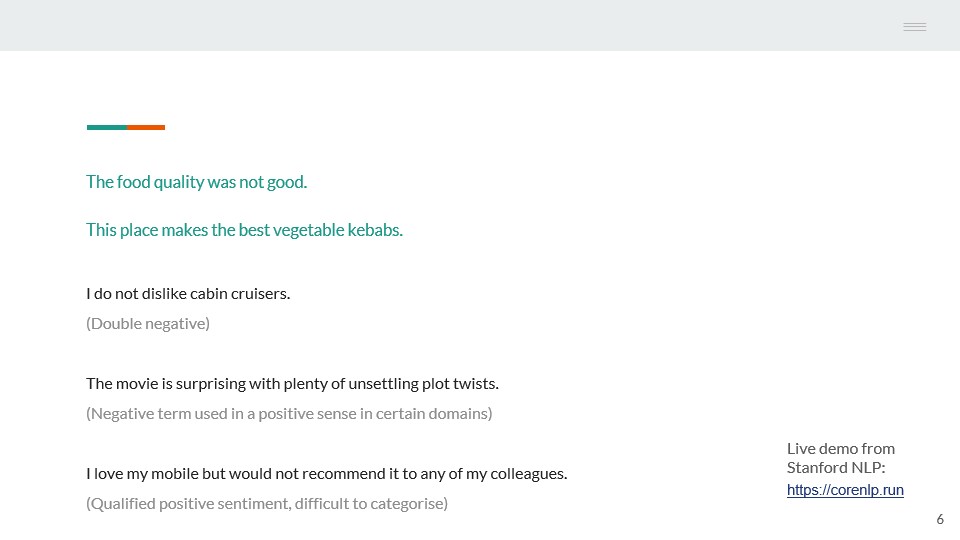This screenshot has height=540, width=960.
Task: Click the 'Negative term used in a positive sense' note
Action: 289,414
